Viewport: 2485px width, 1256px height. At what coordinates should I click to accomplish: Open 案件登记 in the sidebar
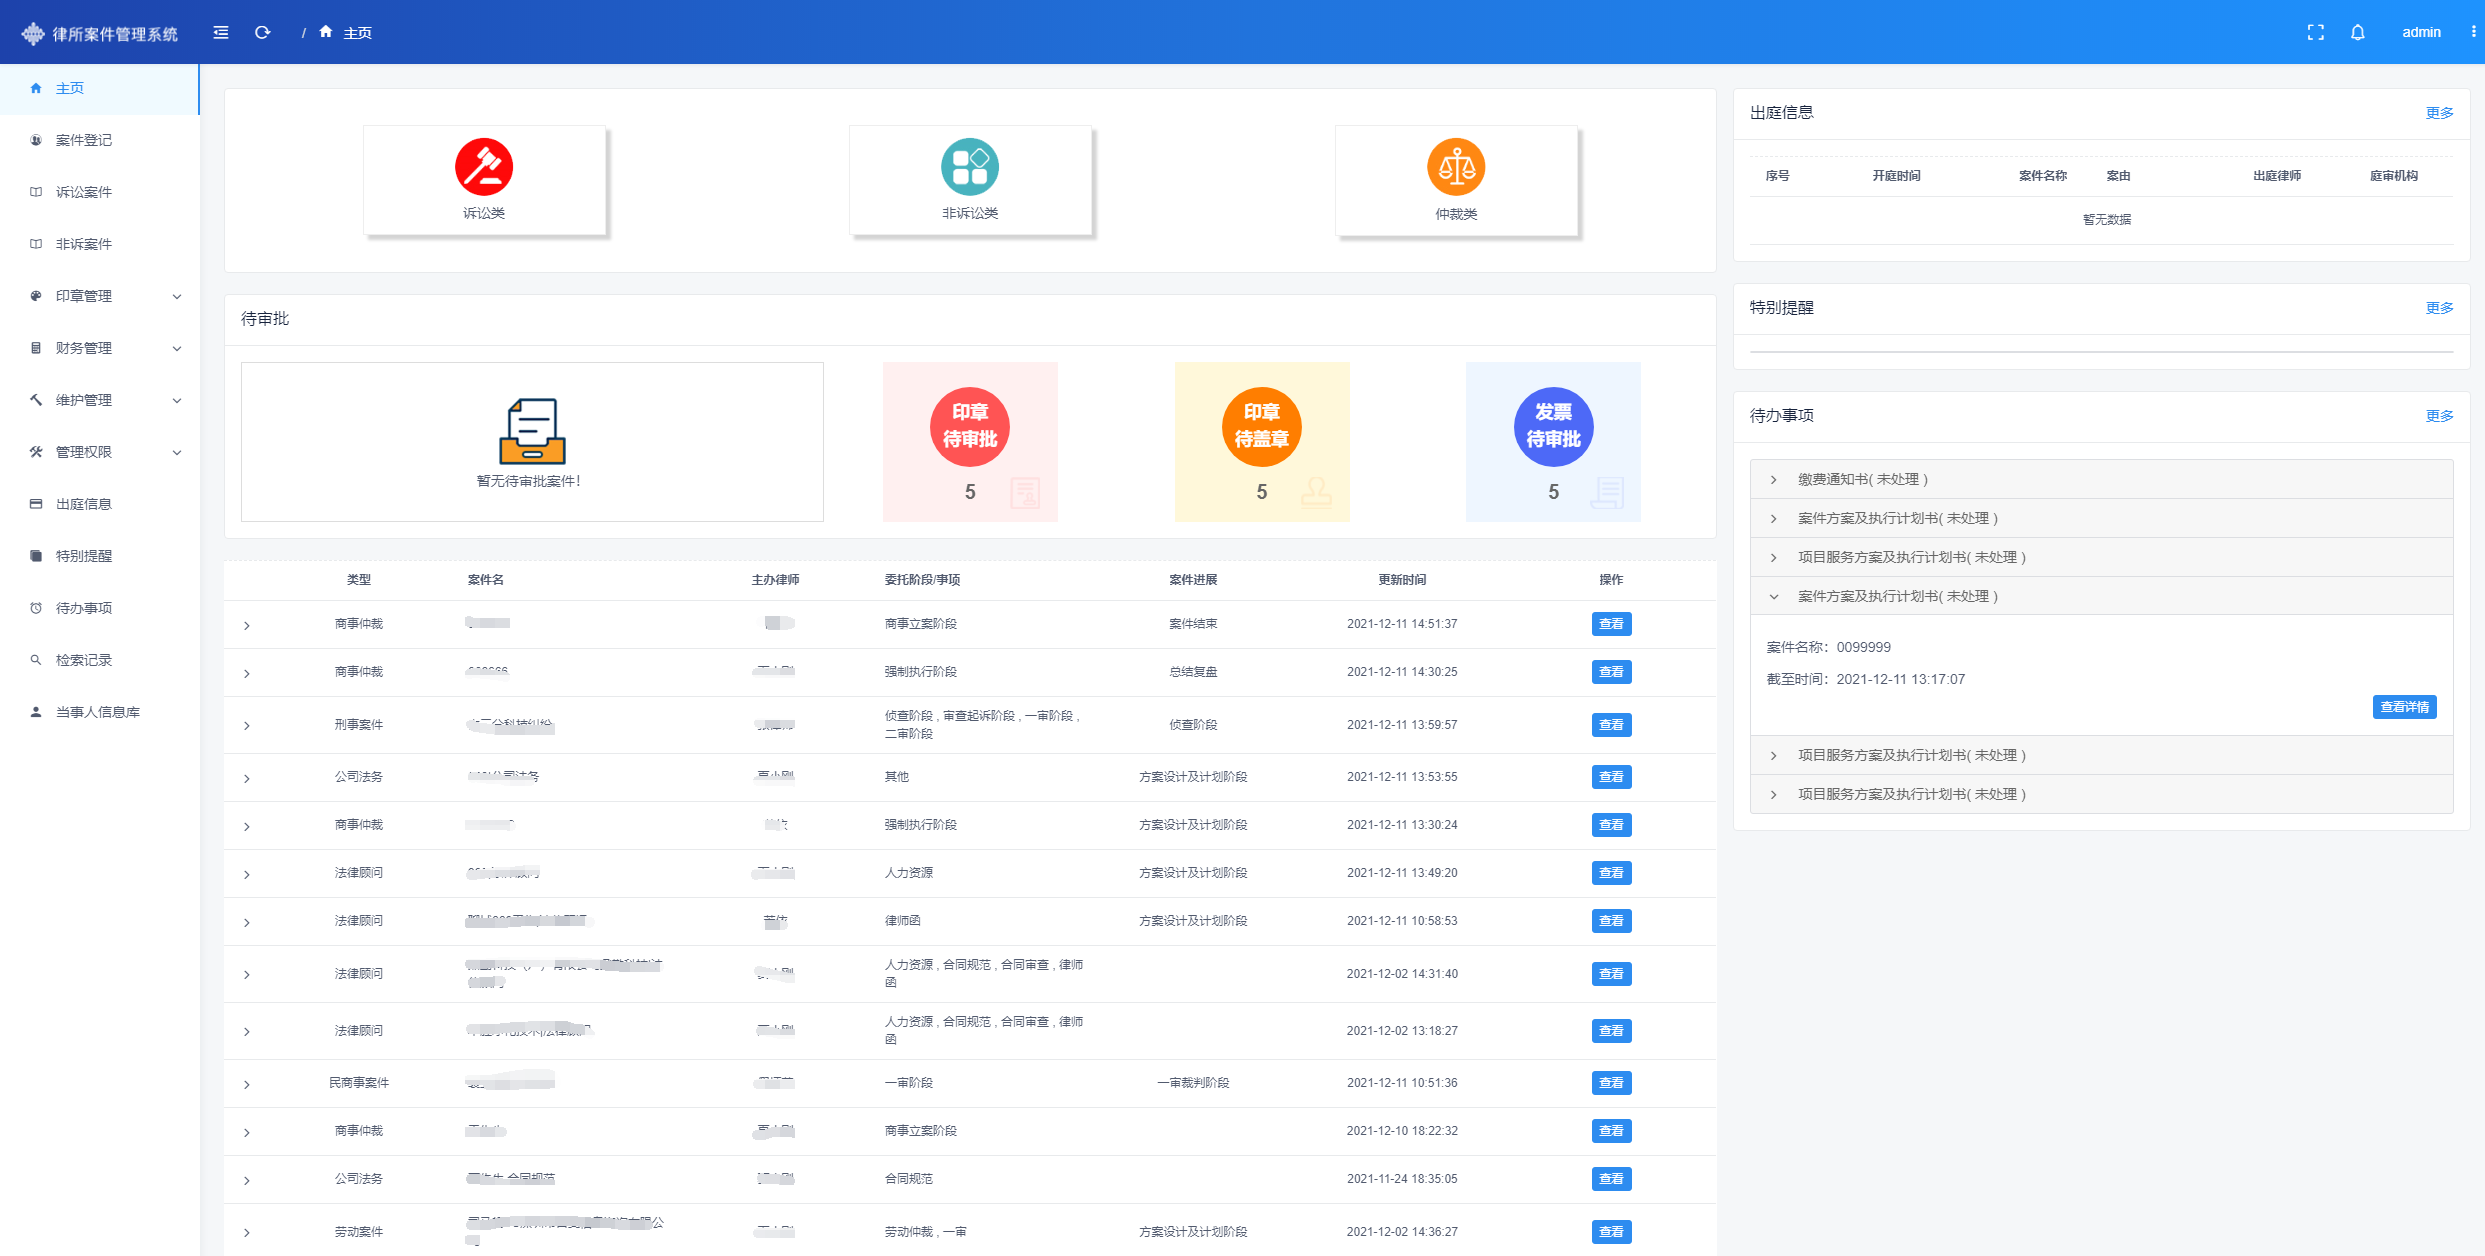pyautogui.click(x=84, y=140)
